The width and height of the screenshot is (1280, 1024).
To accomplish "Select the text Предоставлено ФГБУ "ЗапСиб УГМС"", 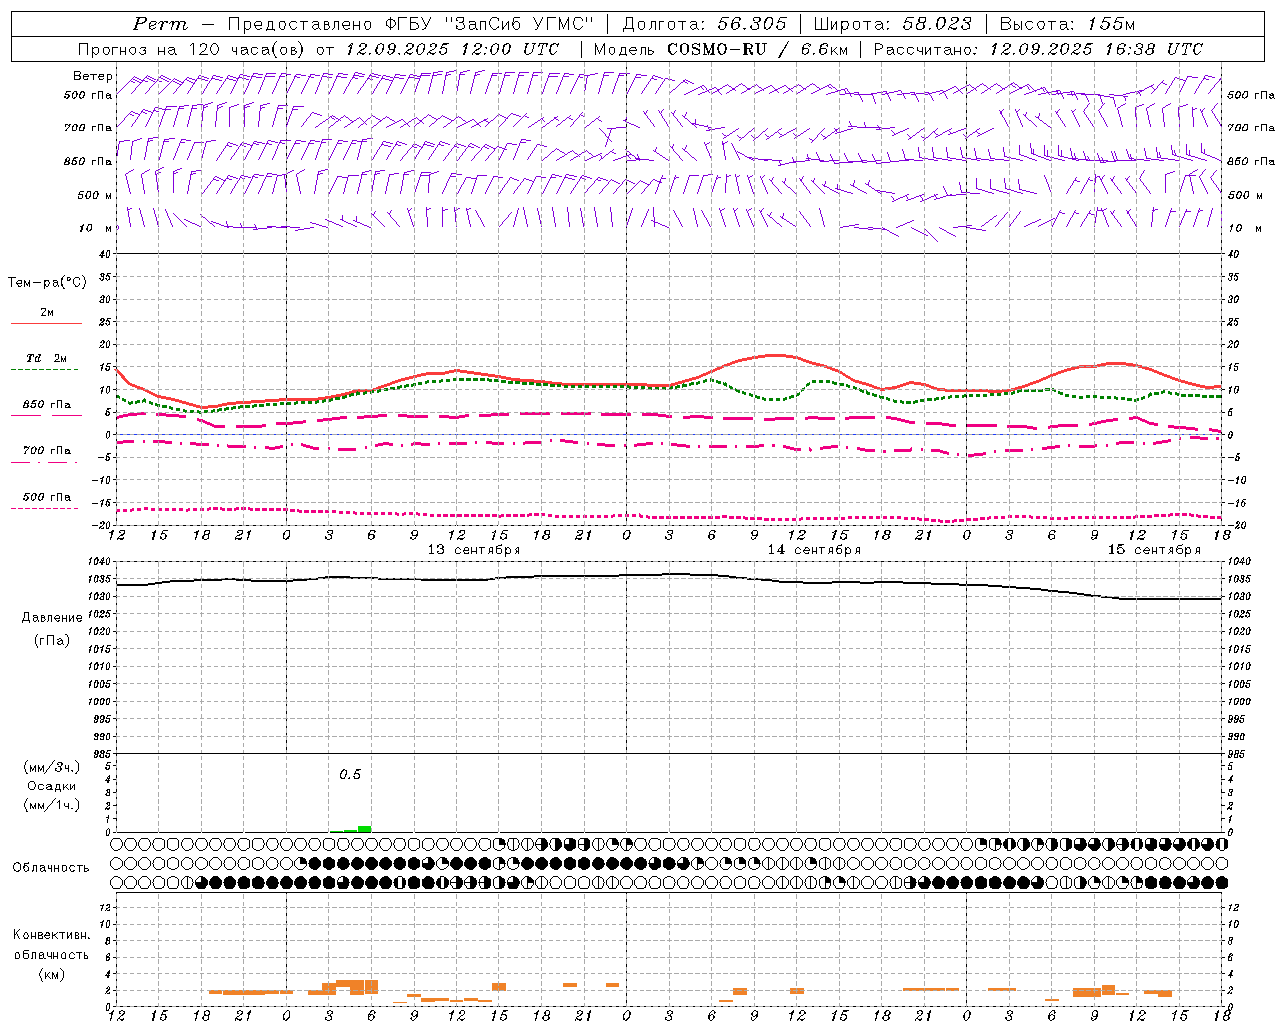I will tap(412, 24).
